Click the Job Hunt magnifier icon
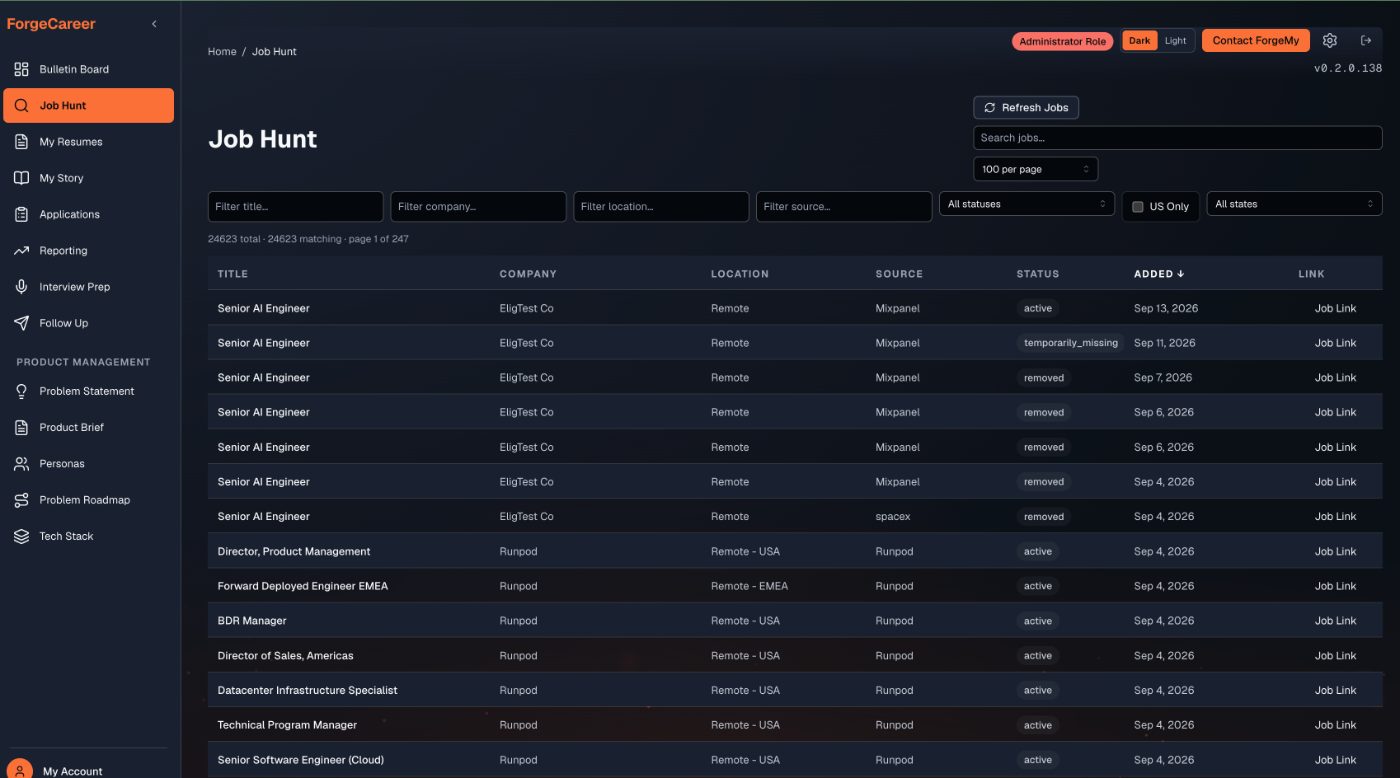Viewport: 1400px width, 778px height. tap(21, 105)
